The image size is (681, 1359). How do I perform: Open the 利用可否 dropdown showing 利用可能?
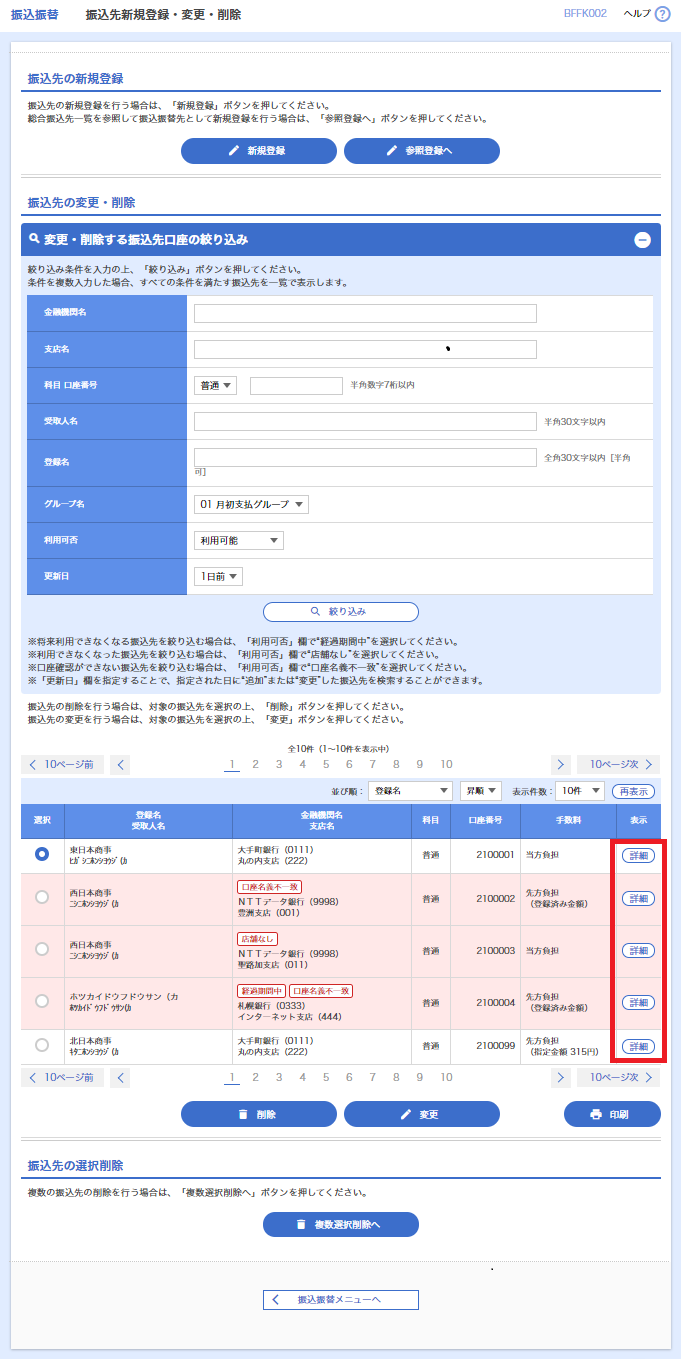coord(239,541)
